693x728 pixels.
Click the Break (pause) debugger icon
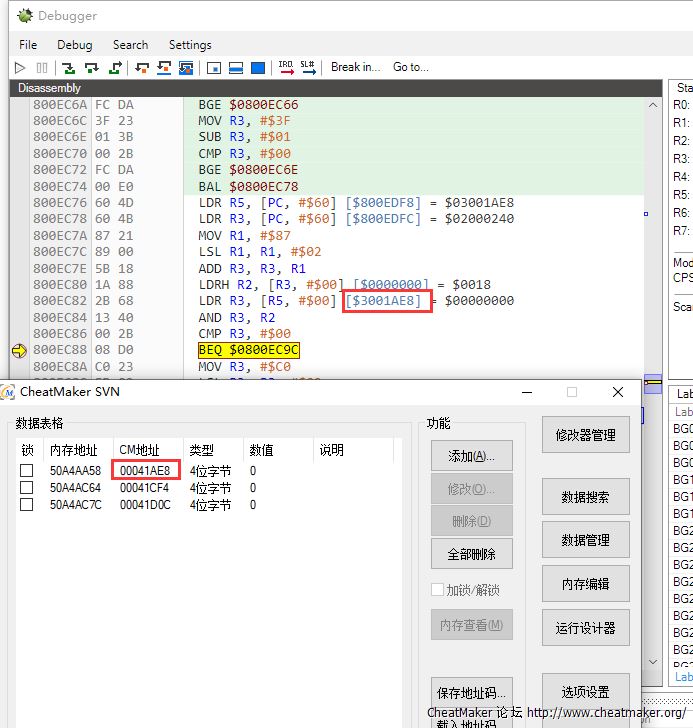[42, 68]
